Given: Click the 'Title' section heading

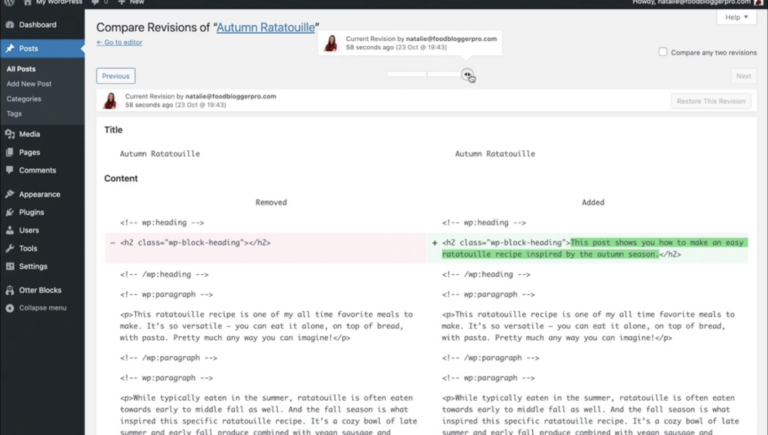Looking at the screenshot, I should (x=113, y=130).
